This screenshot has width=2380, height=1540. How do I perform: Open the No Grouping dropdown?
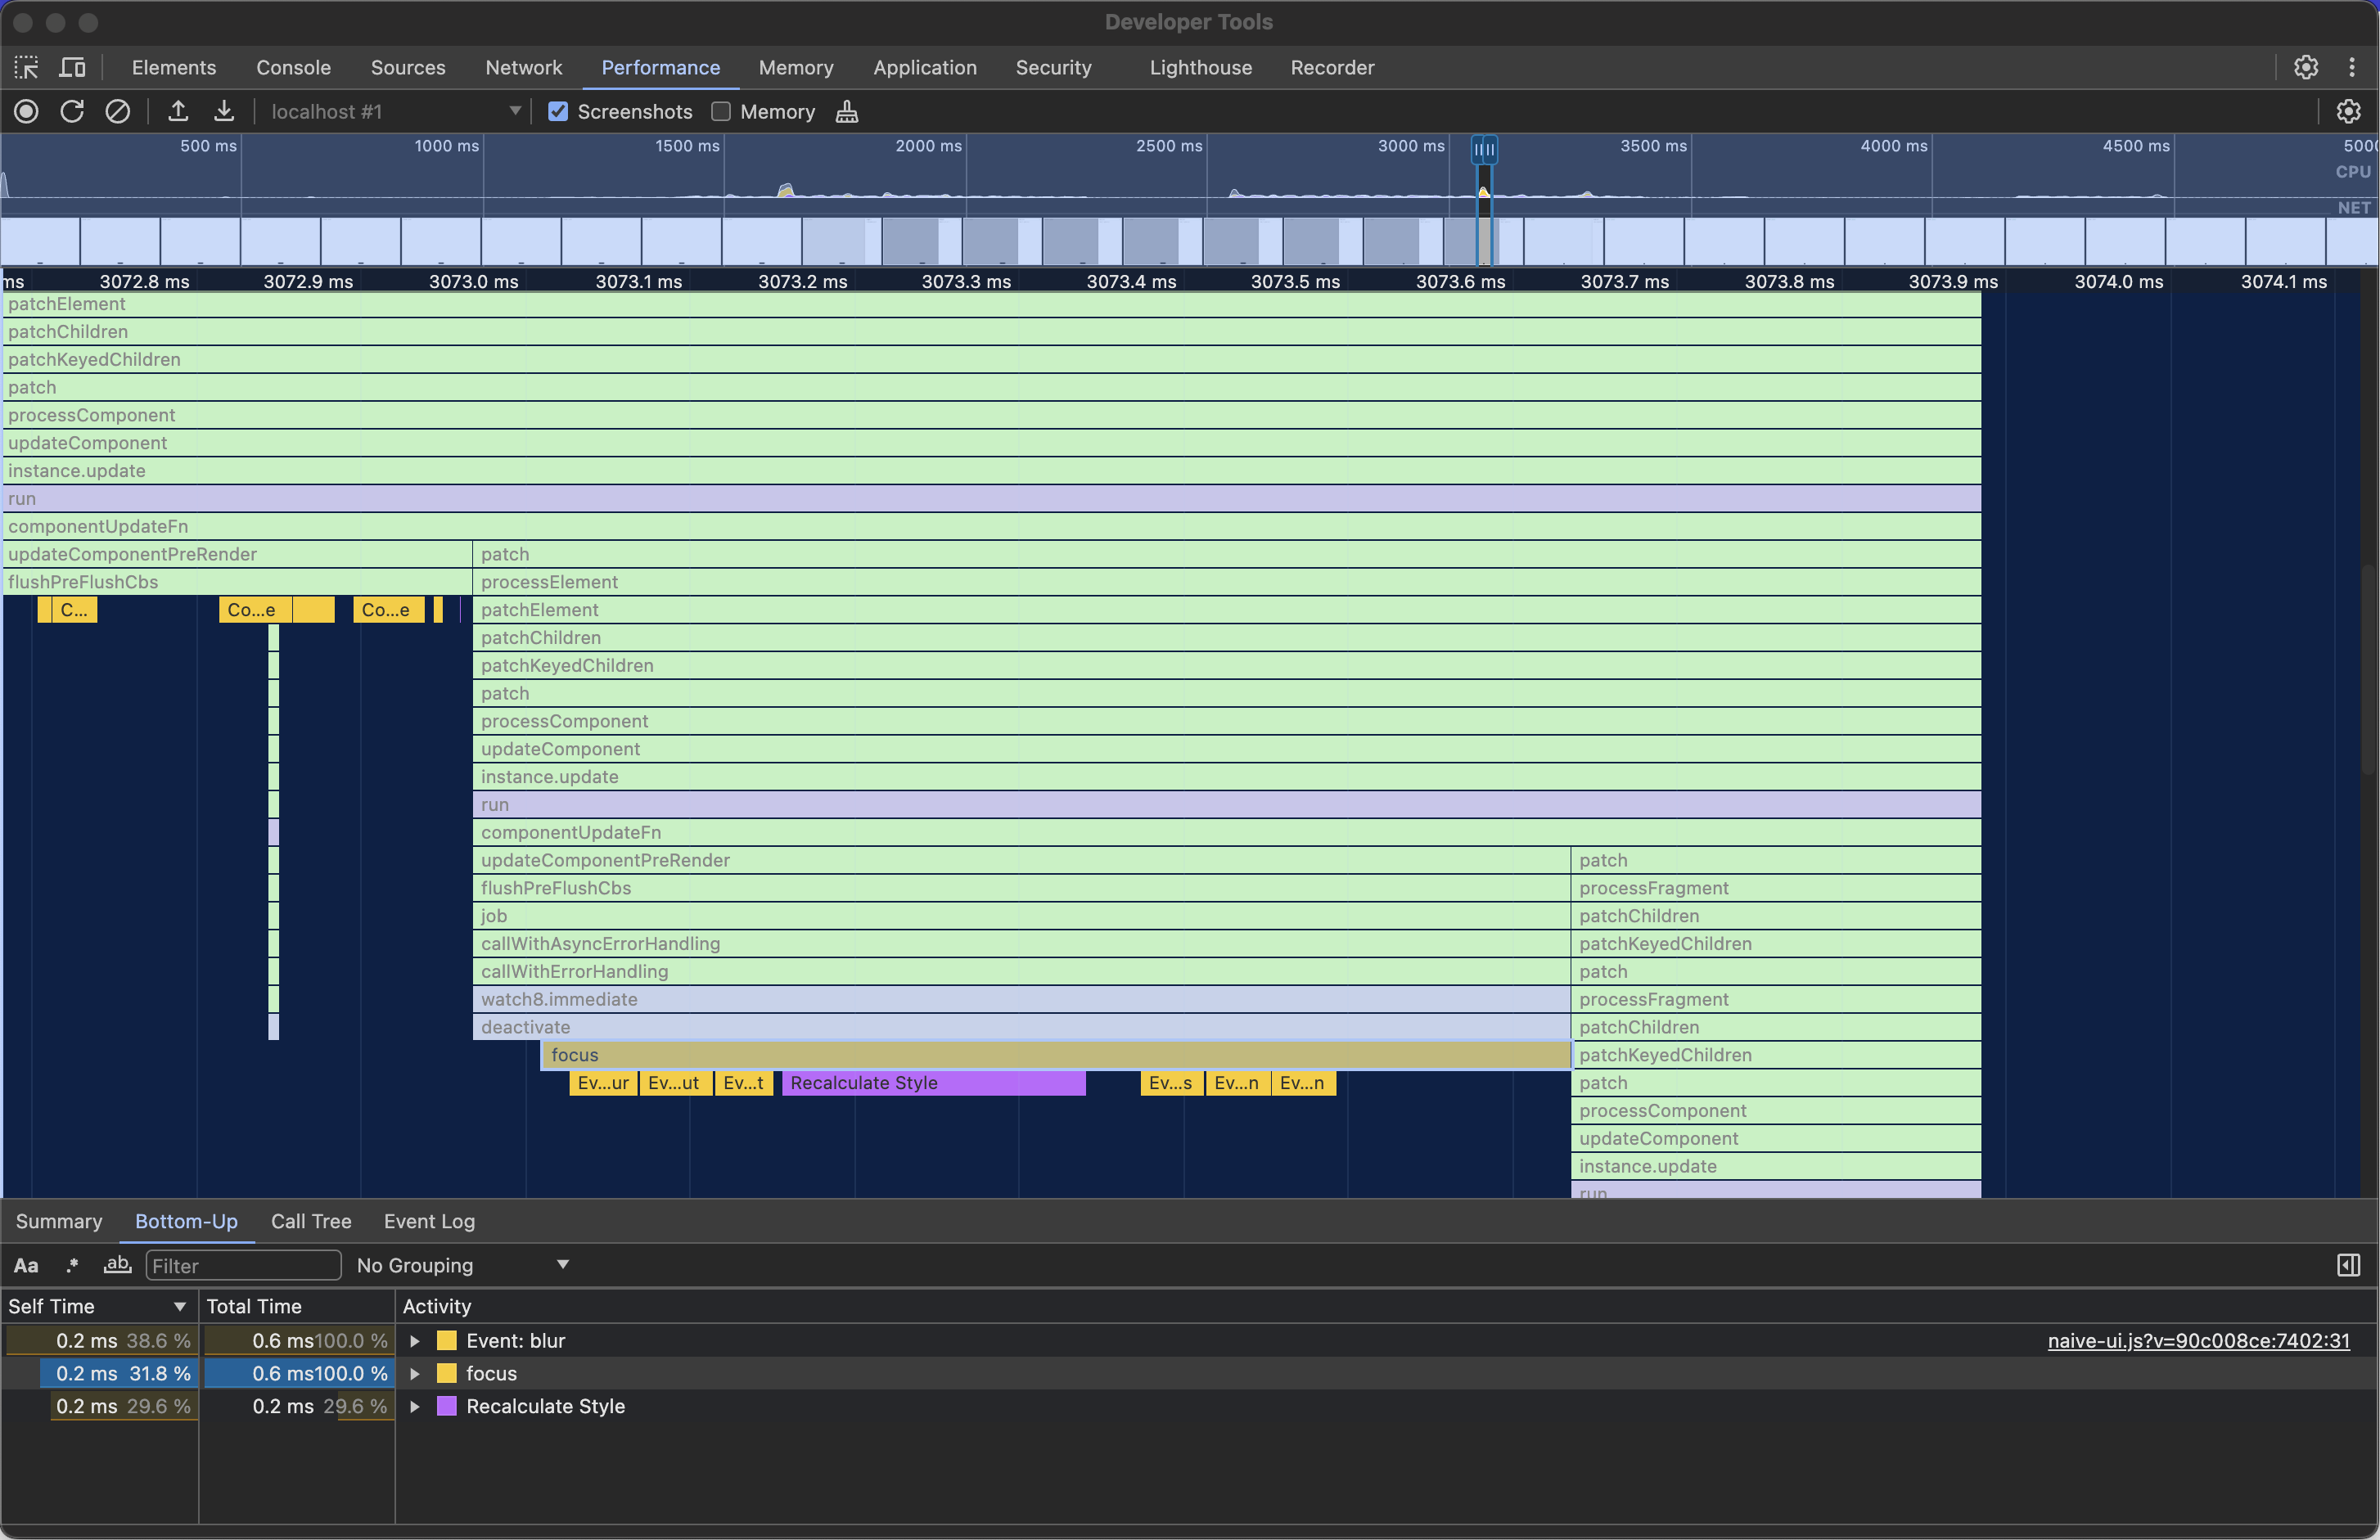(x=463, y=1266)
